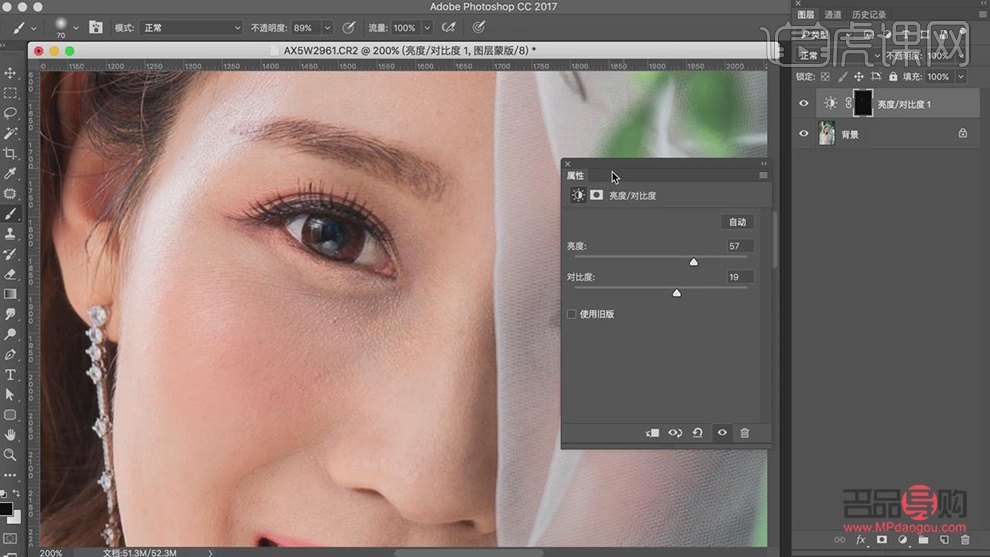Switch to the 历史记录 tab
Viewport: 990px width, 557px height.
(871, 15)
